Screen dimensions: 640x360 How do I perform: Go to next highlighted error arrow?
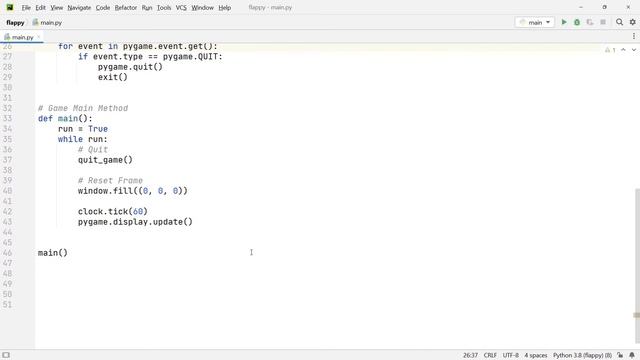633,50
